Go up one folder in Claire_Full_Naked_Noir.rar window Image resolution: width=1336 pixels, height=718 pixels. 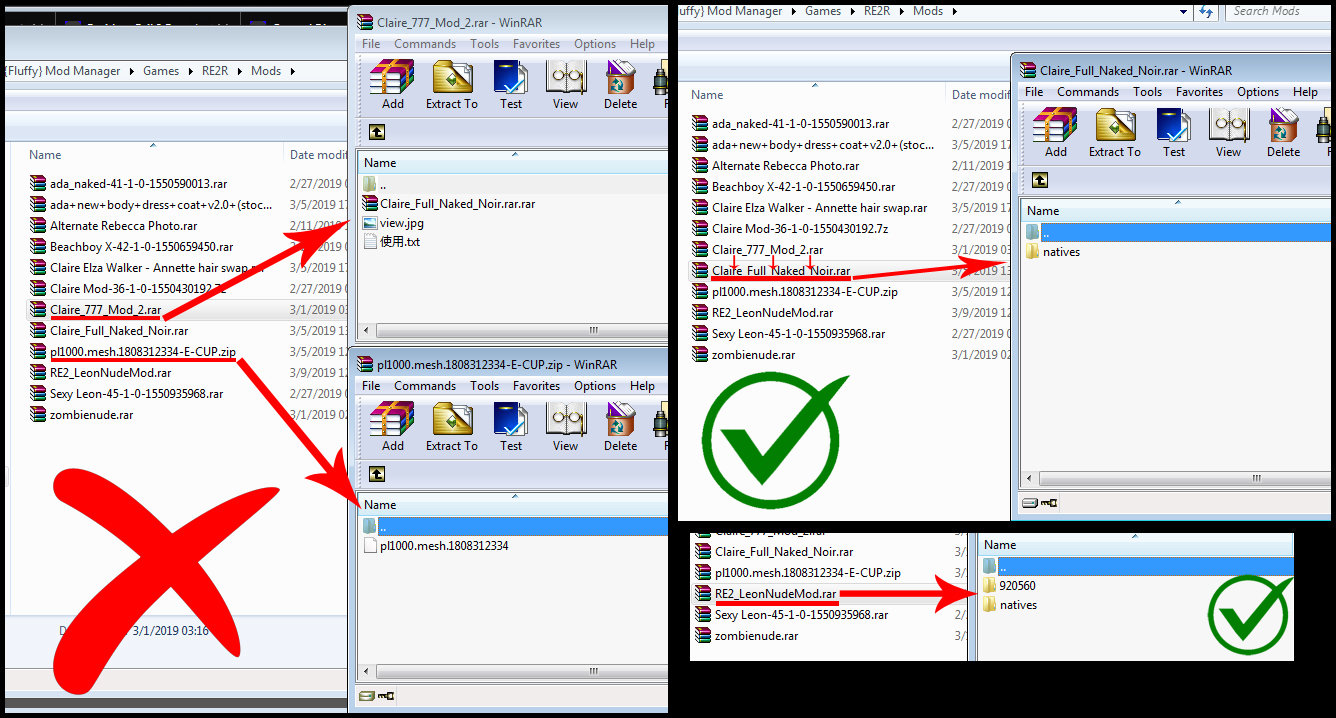tap(1039, 179)
